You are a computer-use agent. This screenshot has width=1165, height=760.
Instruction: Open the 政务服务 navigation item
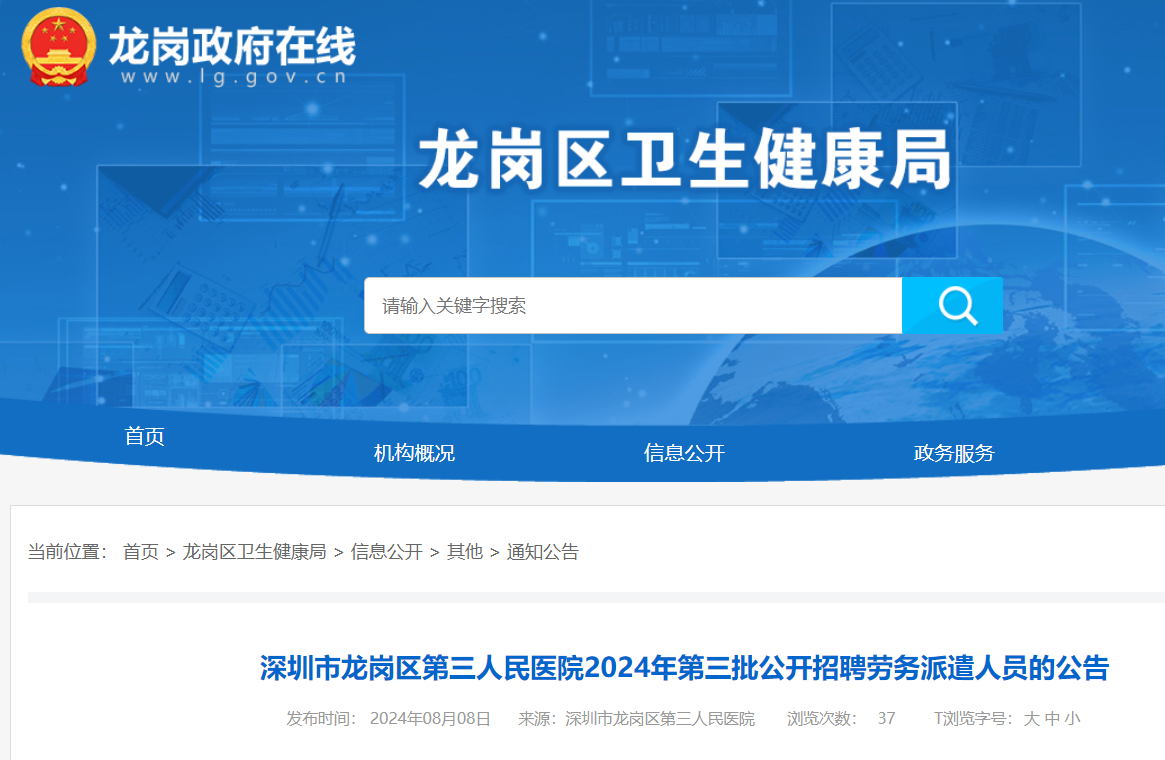pyautogui.click(x=954, y=453)
